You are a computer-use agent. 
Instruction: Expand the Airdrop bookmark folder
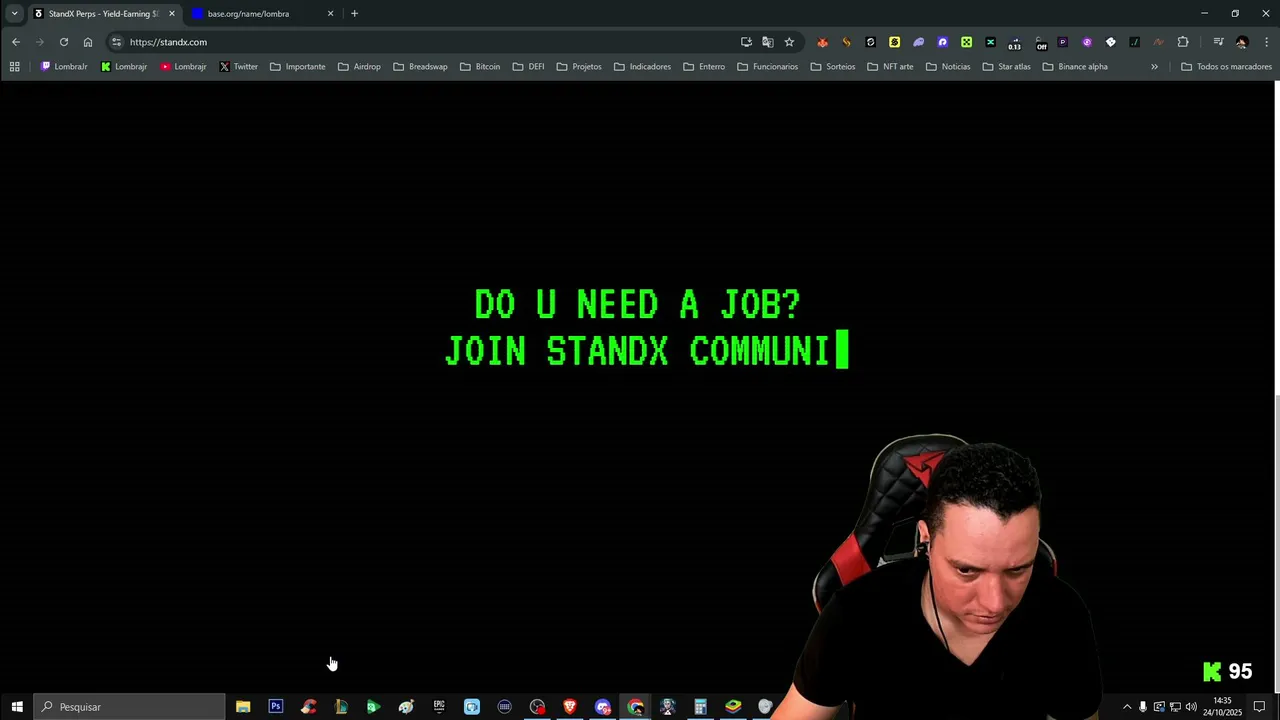(359, 67)
